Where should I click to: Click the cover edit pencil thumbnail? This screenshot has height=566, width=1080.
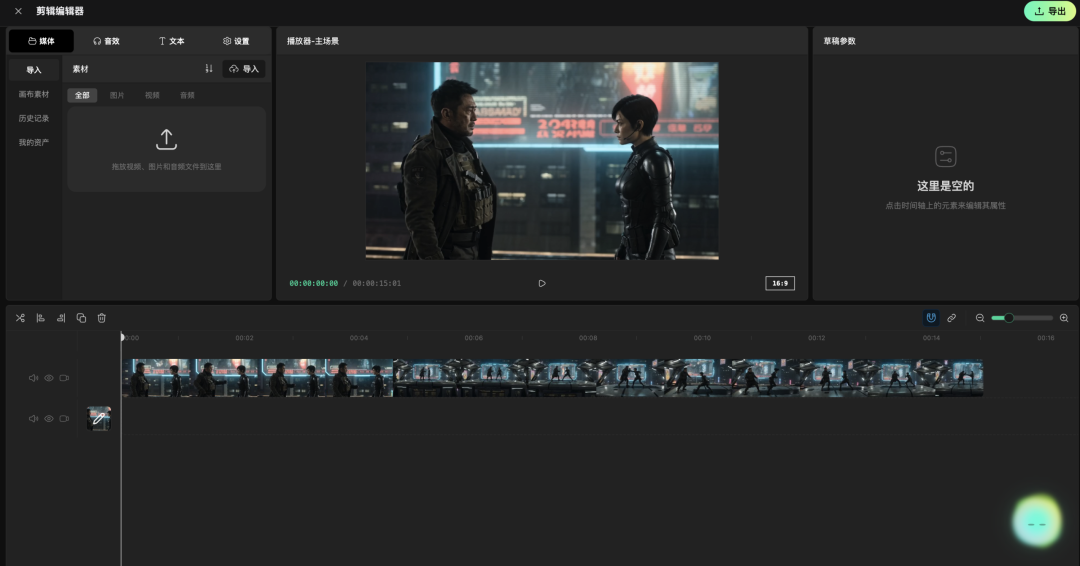tap(98, 419)
